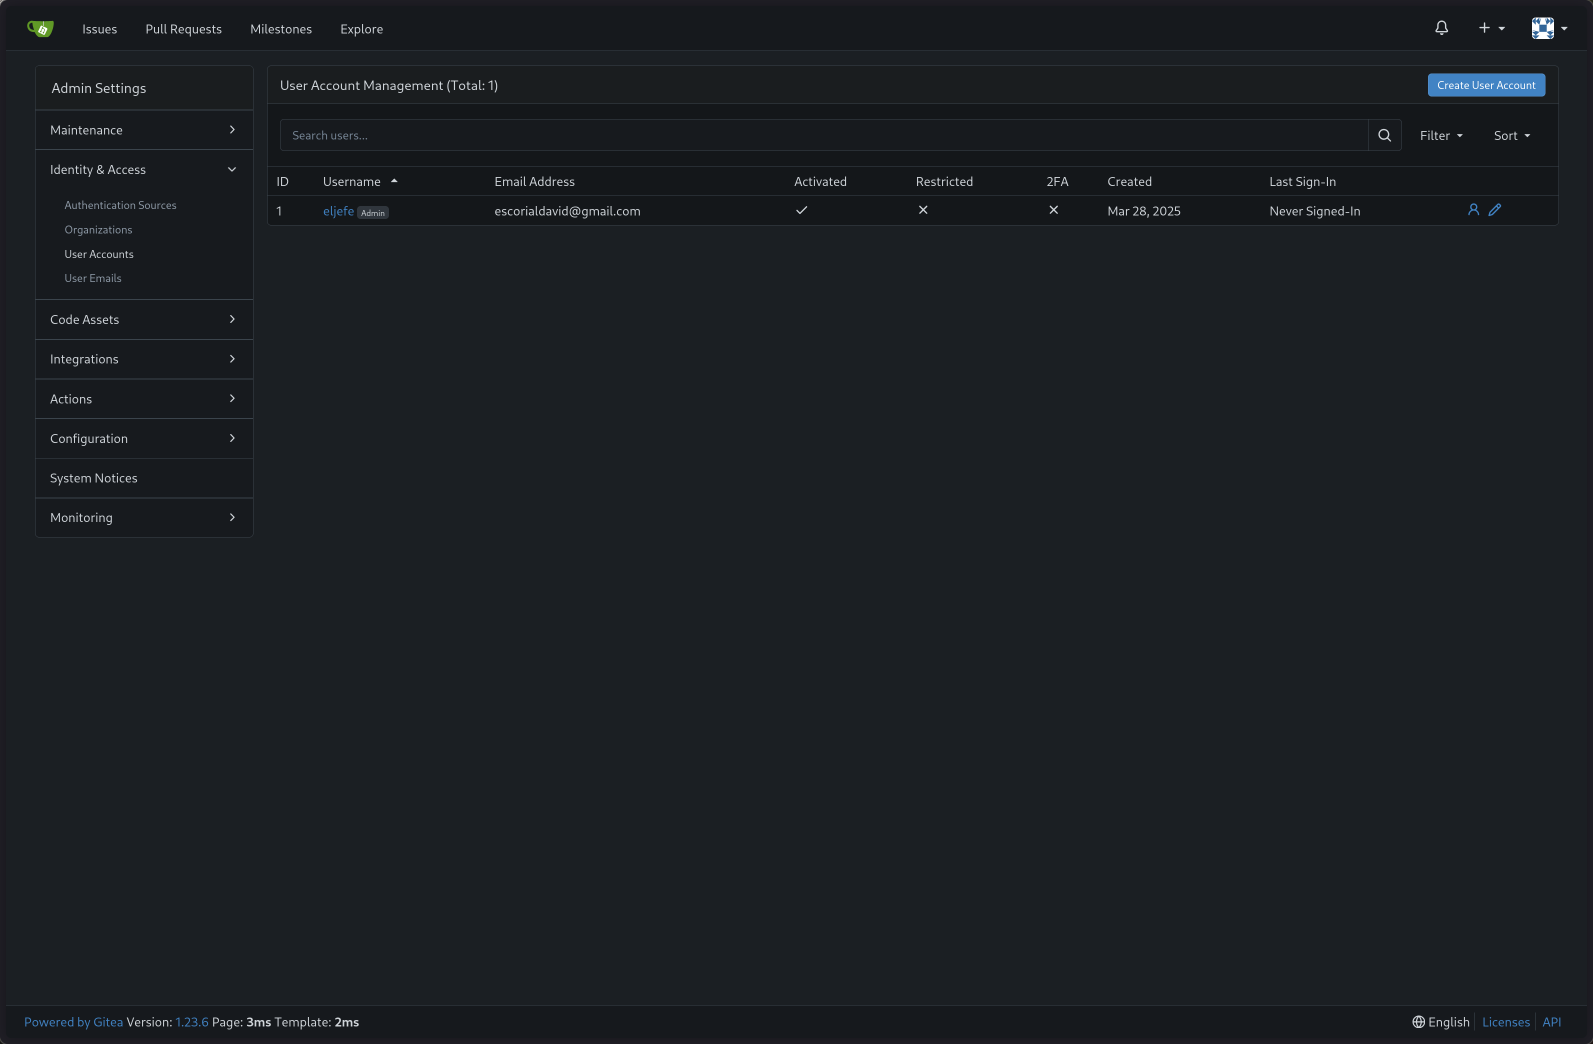1593x1044 pixels.
Task: Expand the Configuration section
Action: (x=144, y=438)
